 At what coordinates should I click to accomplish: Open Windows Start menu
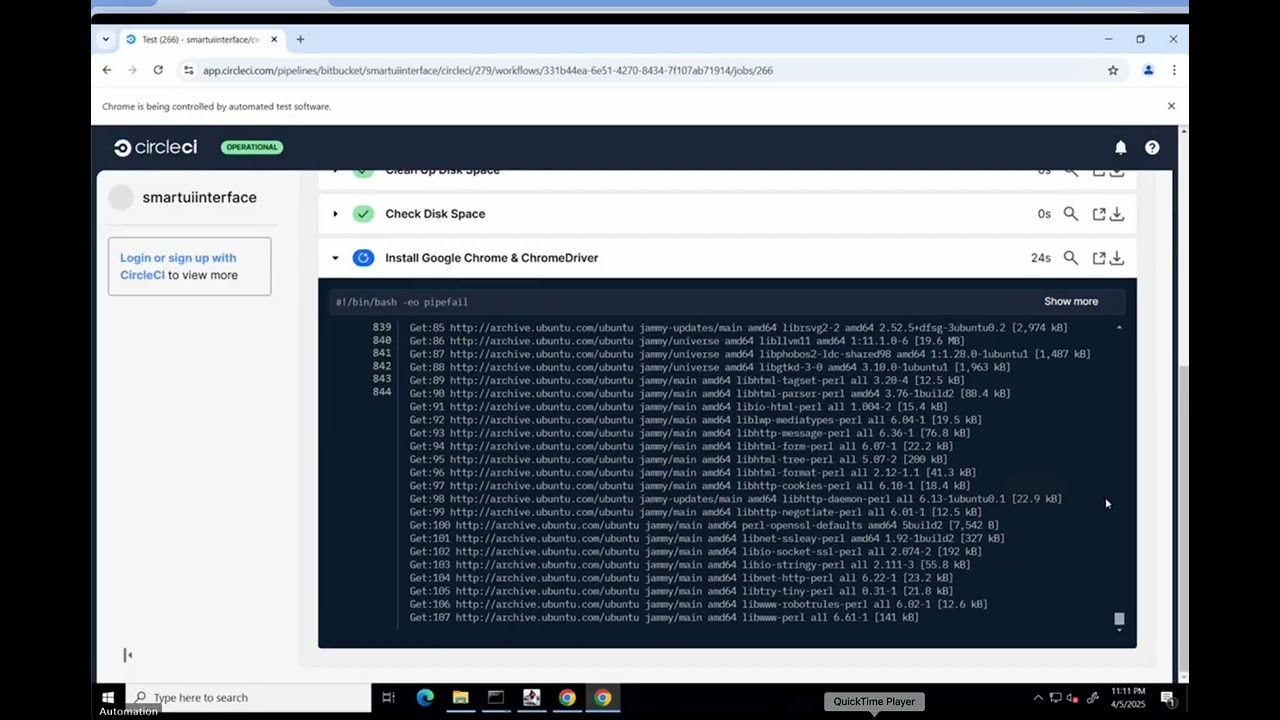pos(107,697)
